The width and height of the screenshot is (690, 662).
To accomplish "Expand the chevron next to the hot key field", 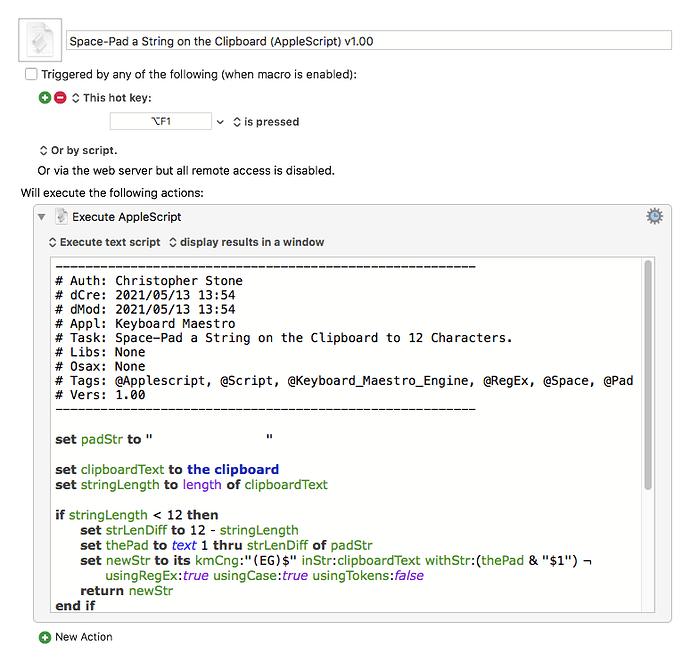I will [220, 122].
